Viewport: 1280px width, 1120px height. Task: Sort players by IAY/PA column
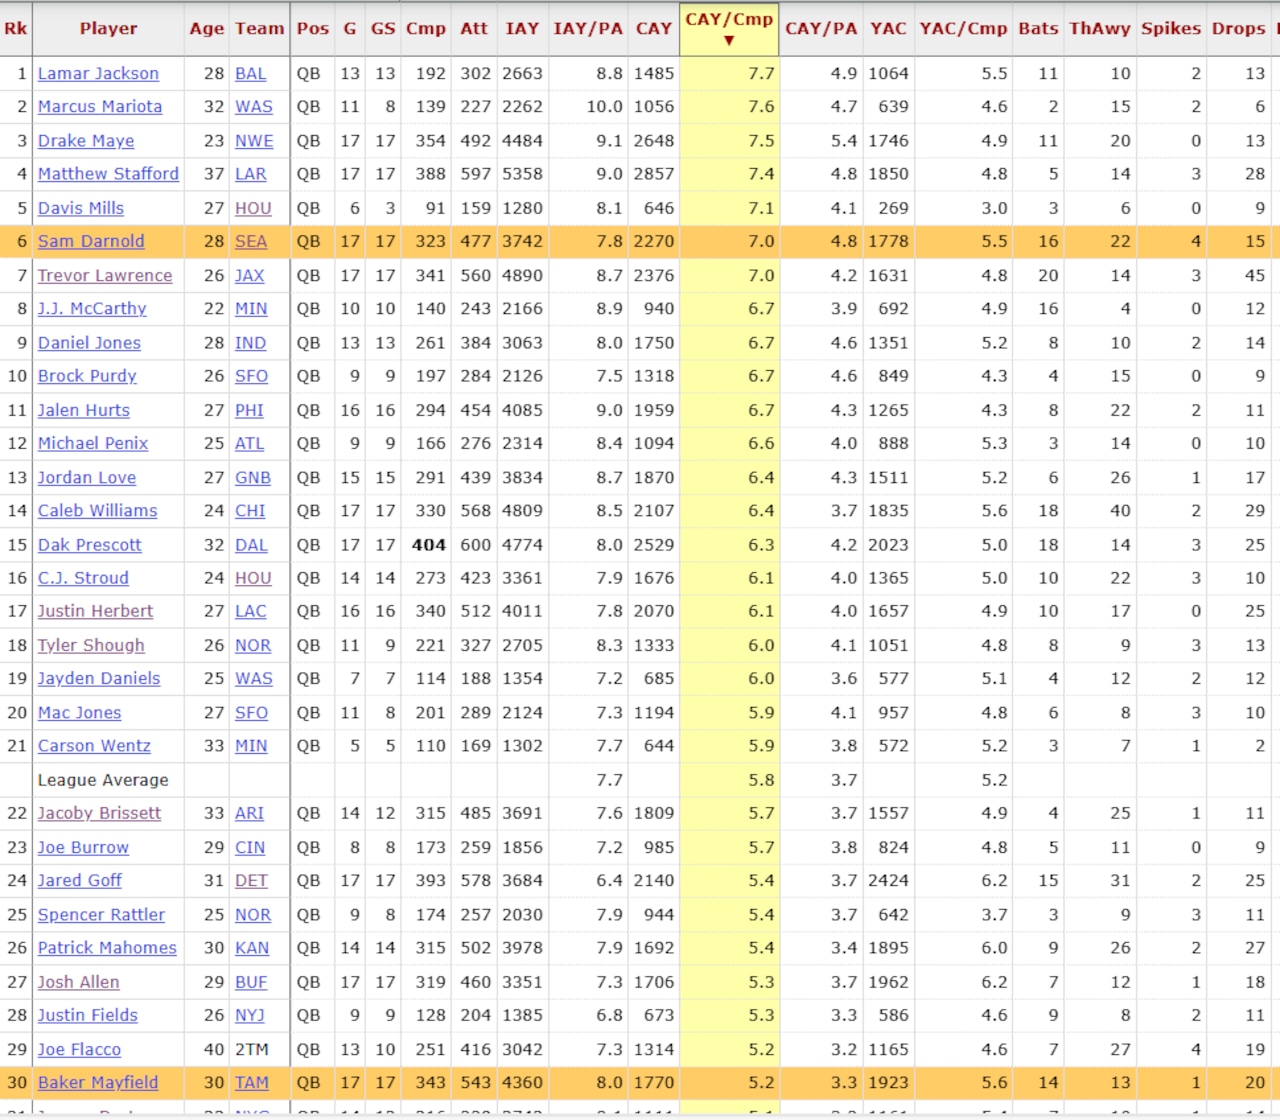point(588,28)
